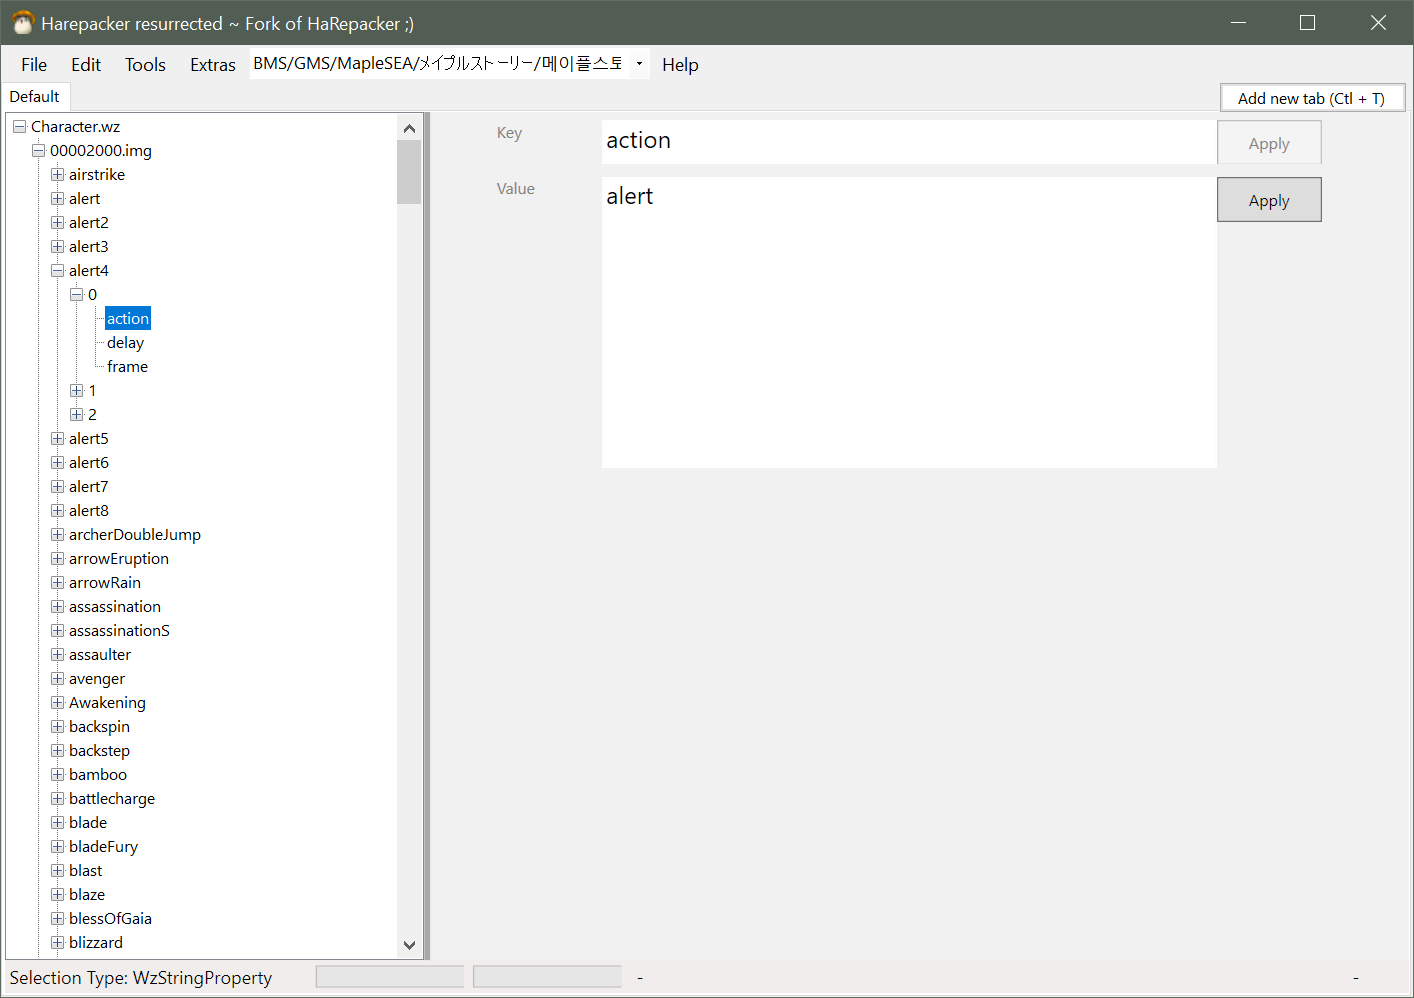Expand the archerDoubleJump node
This screenshot has width=1414, height=998.
click(57, 534)
